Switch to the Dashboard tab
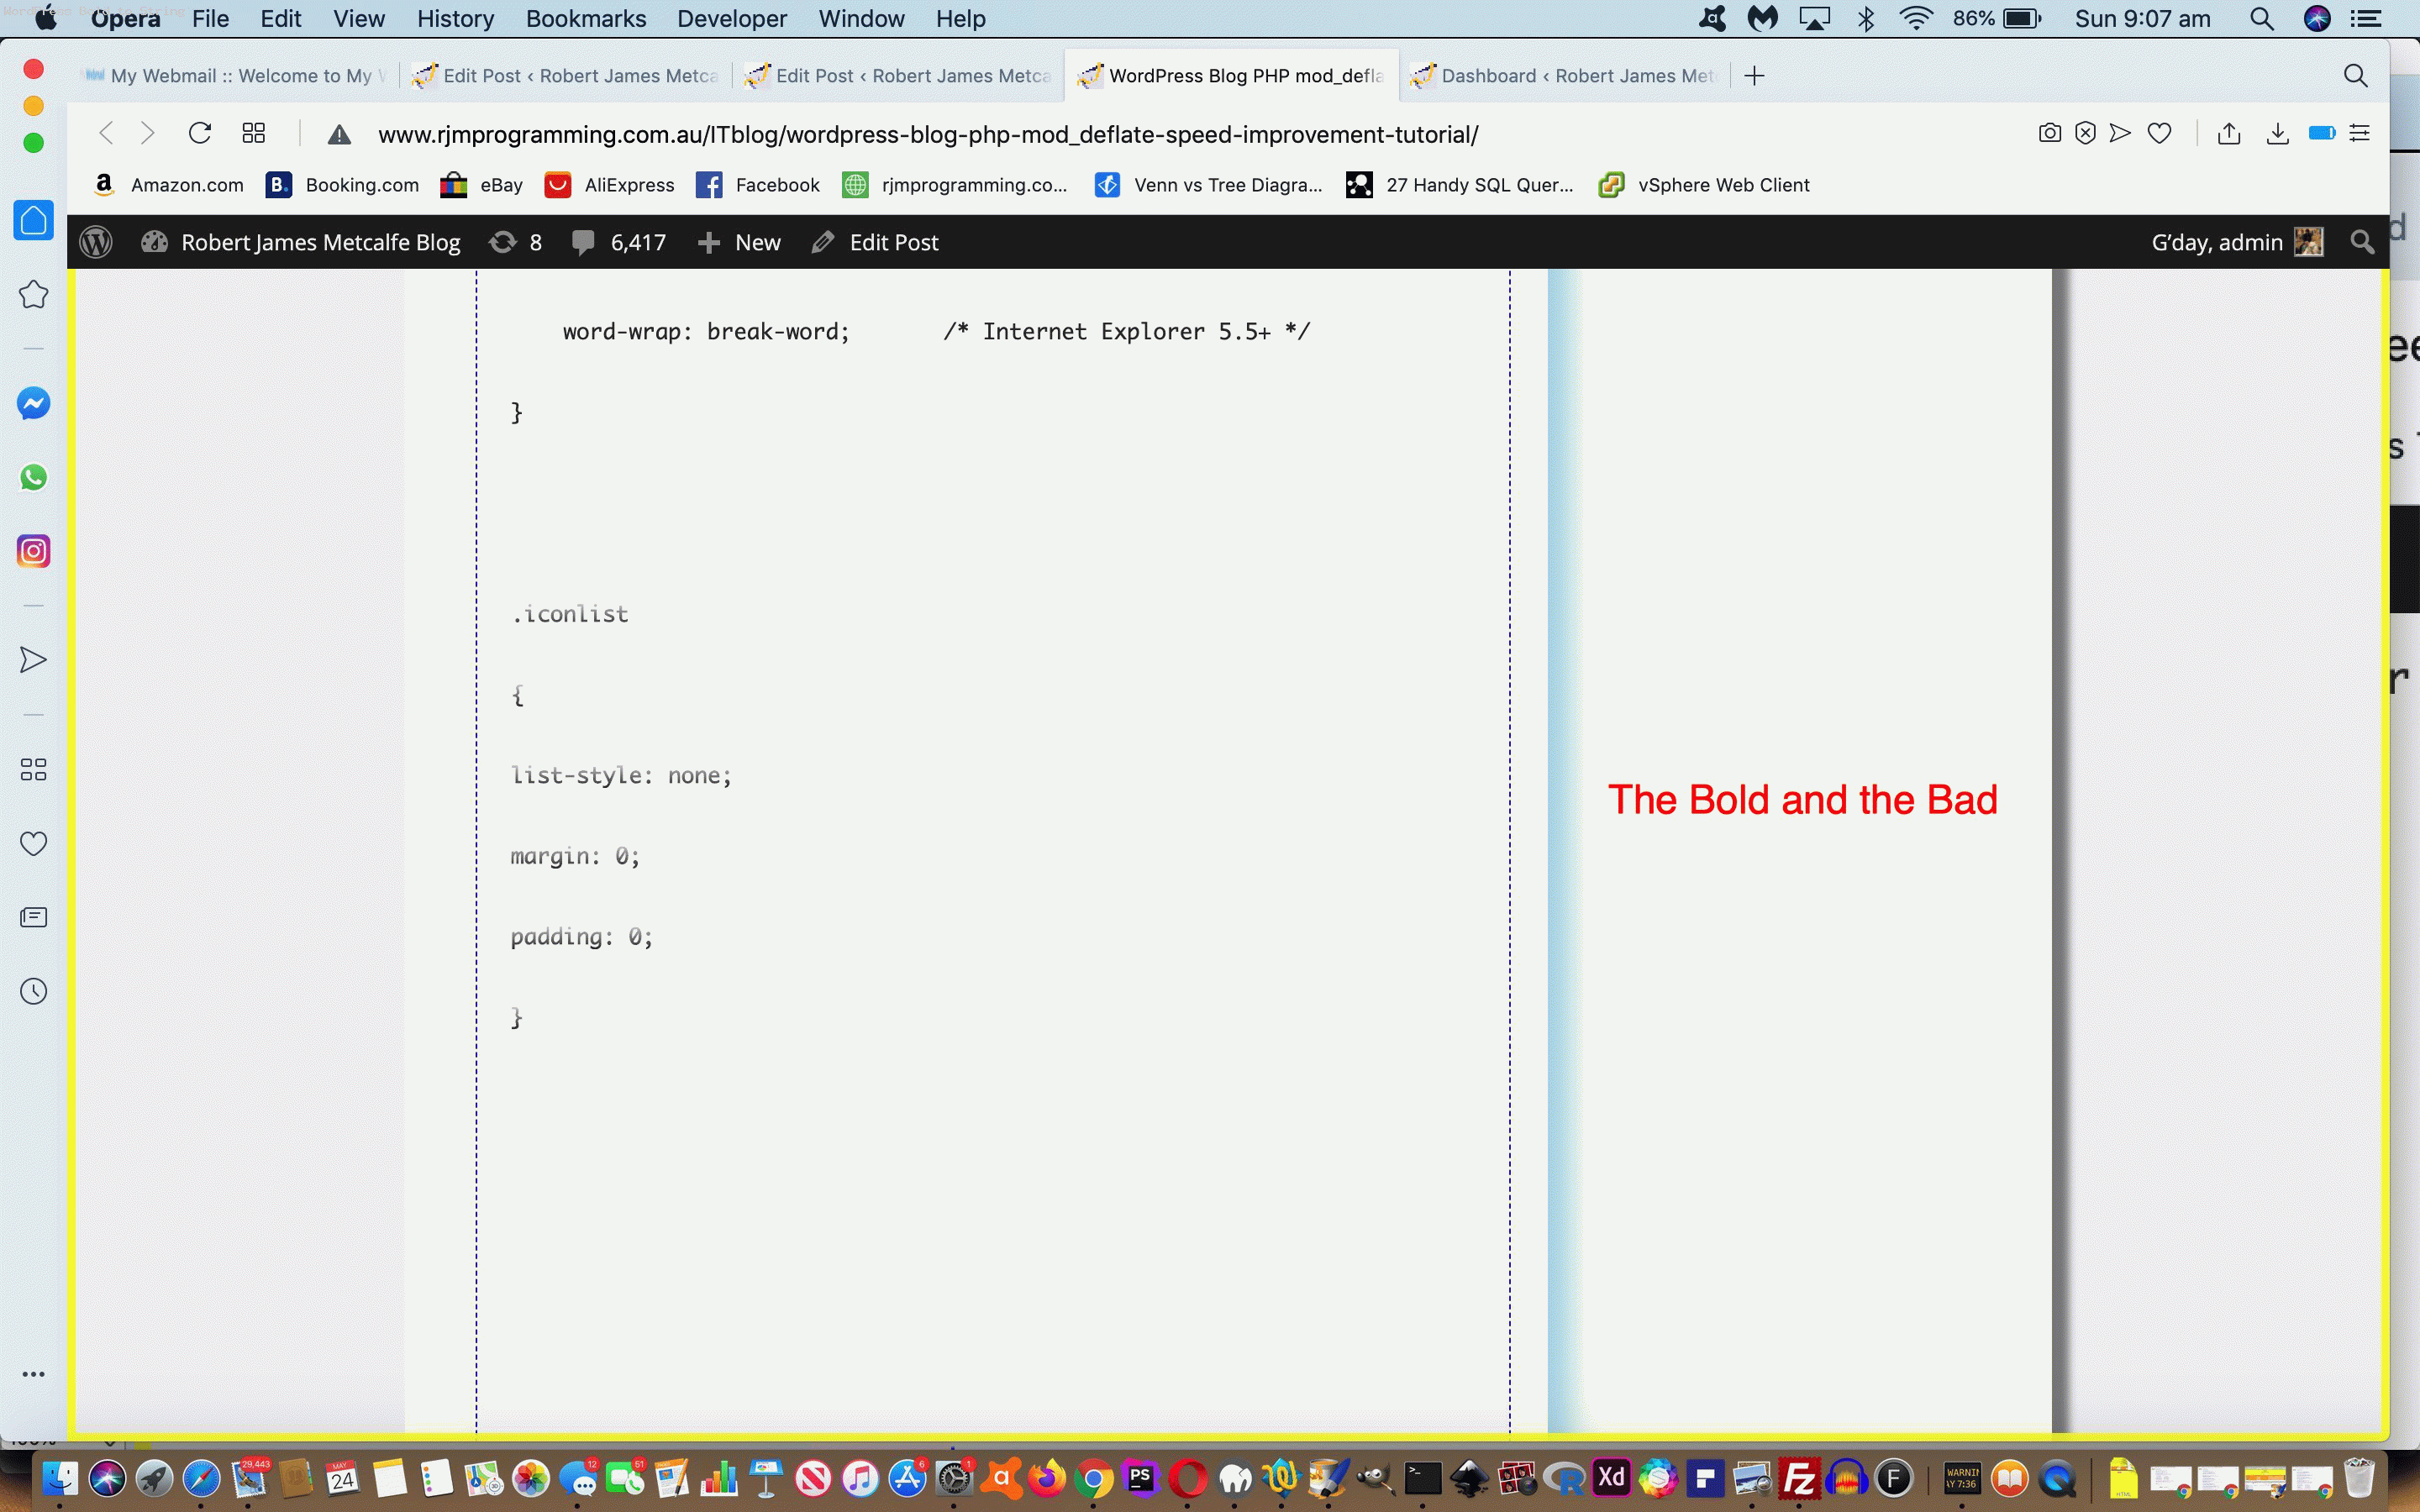 1565,76
